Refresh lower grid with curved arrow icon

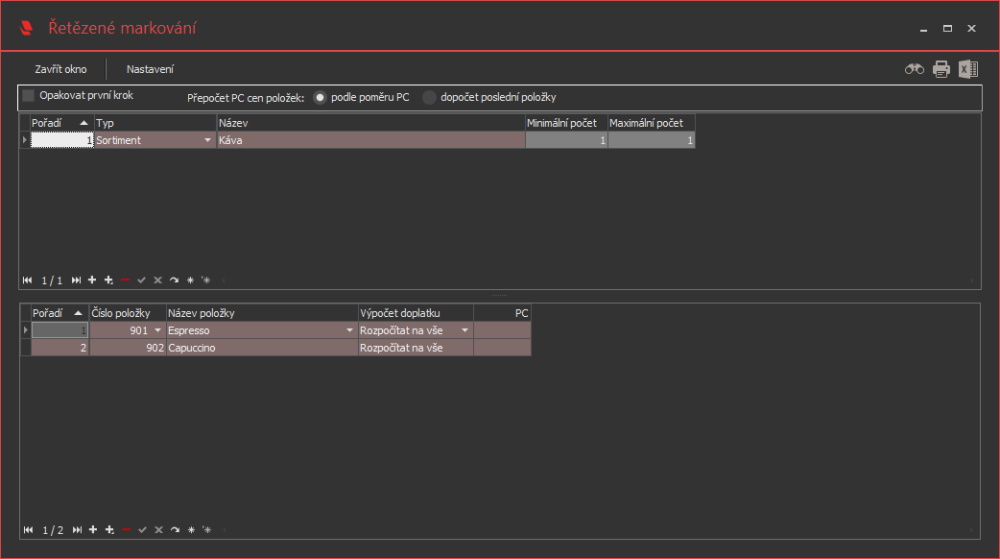[x=175, y=530]
